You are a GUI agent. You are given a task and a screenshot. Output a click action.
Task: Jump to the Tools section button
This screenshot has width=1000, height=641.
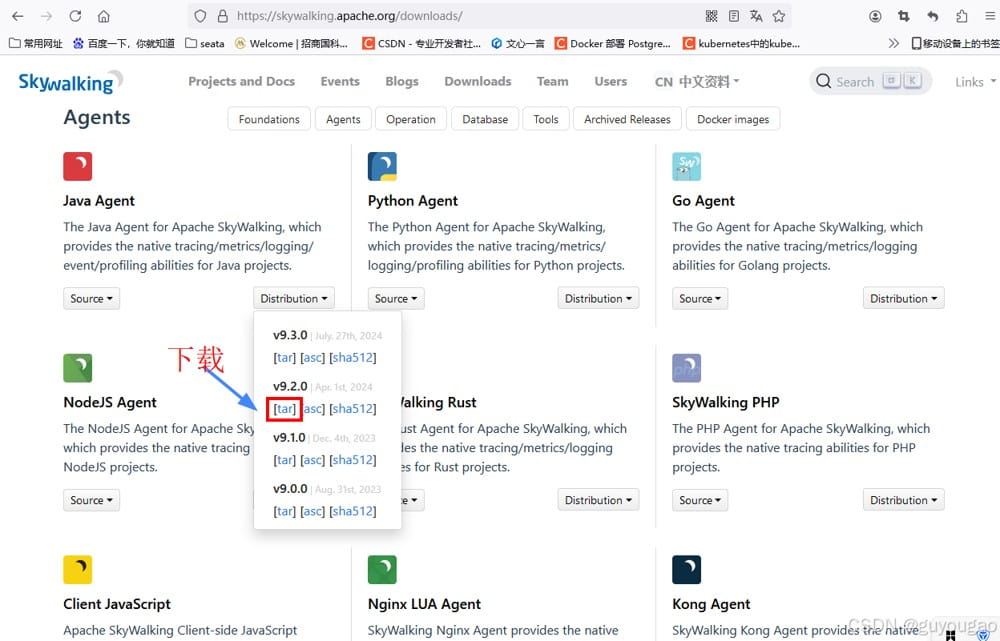pyautogui.click(x=546, y=119)
